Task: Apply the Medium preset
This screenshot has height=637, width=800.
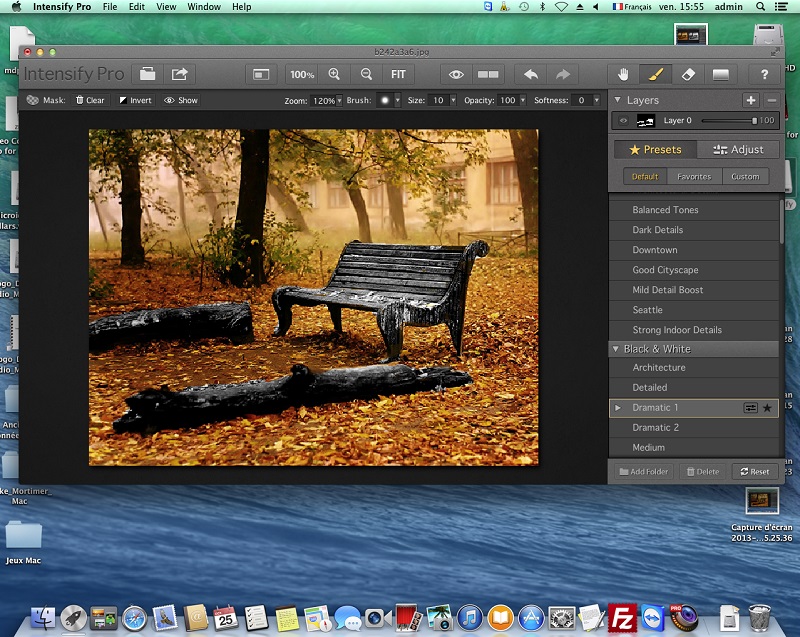Action: click(x=694, y=447)
